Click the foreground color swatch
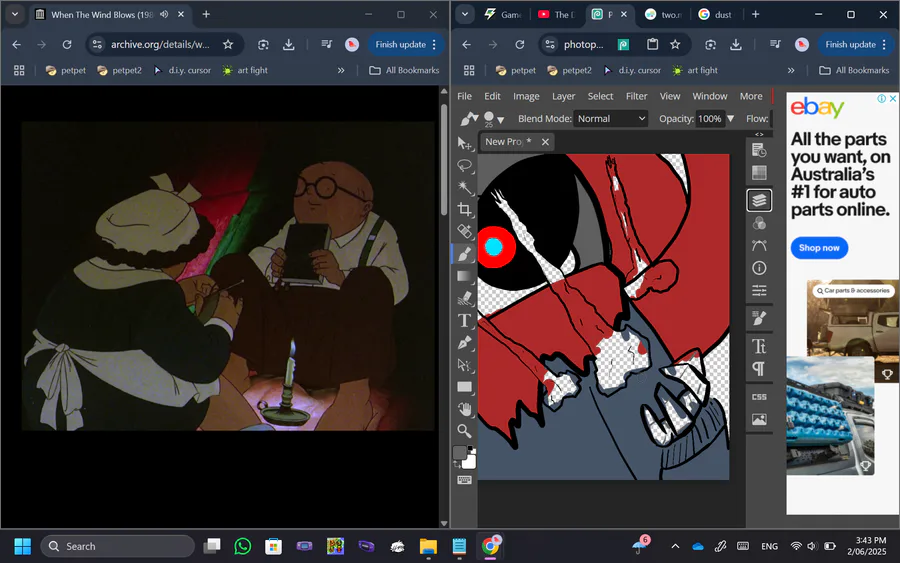The width and height of the screenshot is (900, 563). point(460,453)
